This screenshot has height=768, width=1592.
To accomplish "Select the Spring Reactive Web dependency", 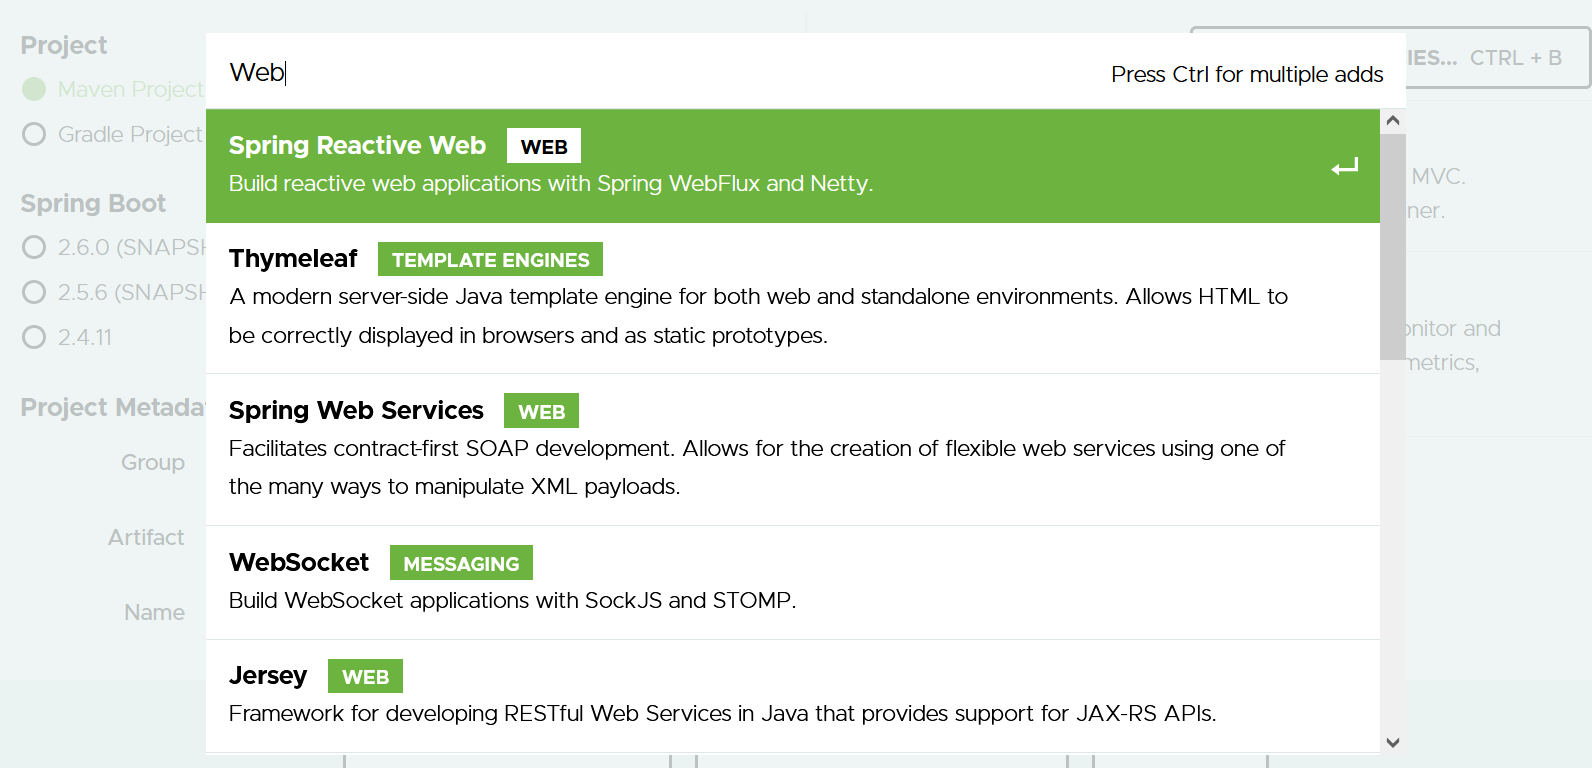I will point(792,166).
